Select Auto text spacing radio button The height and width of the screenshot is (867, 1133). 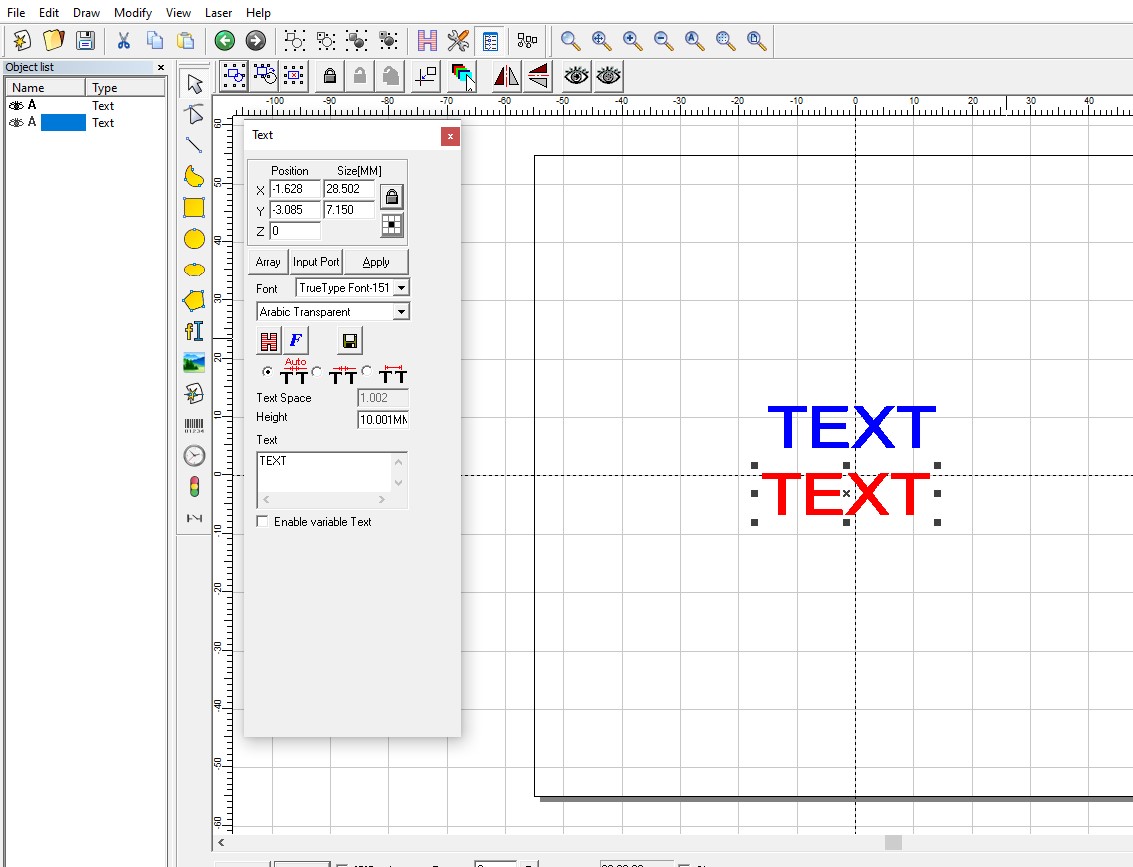tap(267, 371)
